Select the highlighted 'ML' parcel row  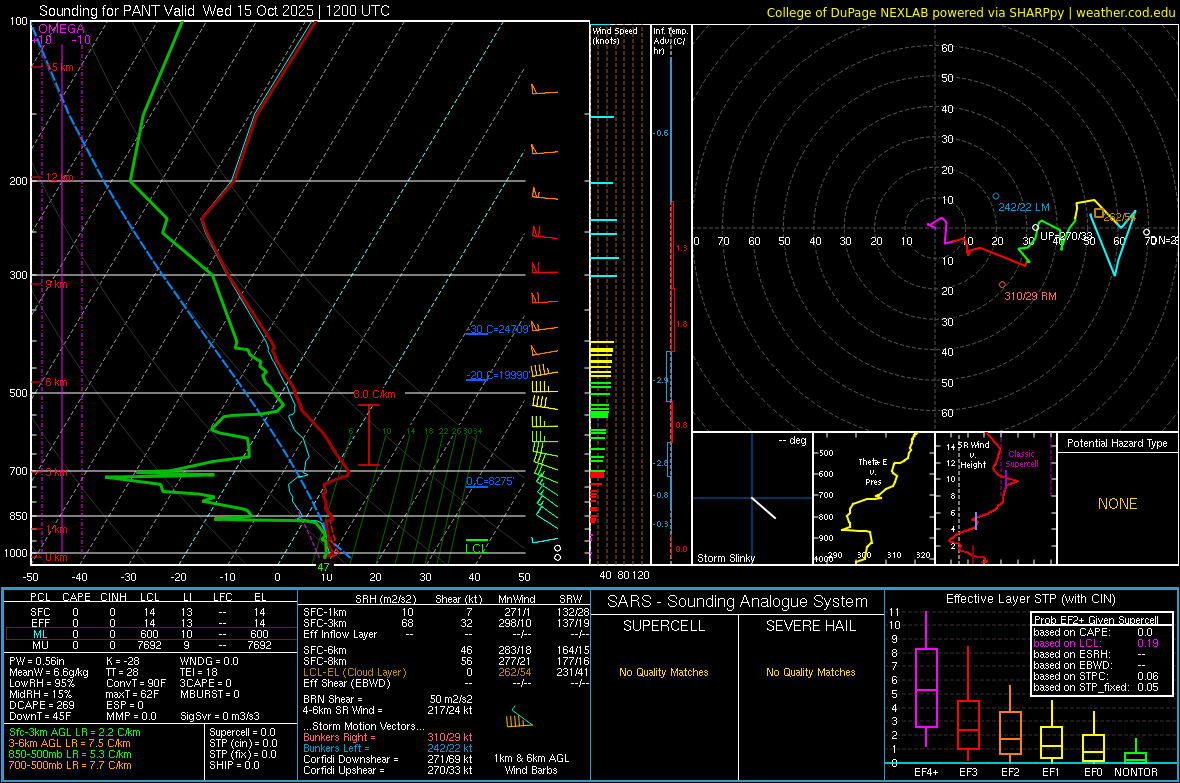150,634
